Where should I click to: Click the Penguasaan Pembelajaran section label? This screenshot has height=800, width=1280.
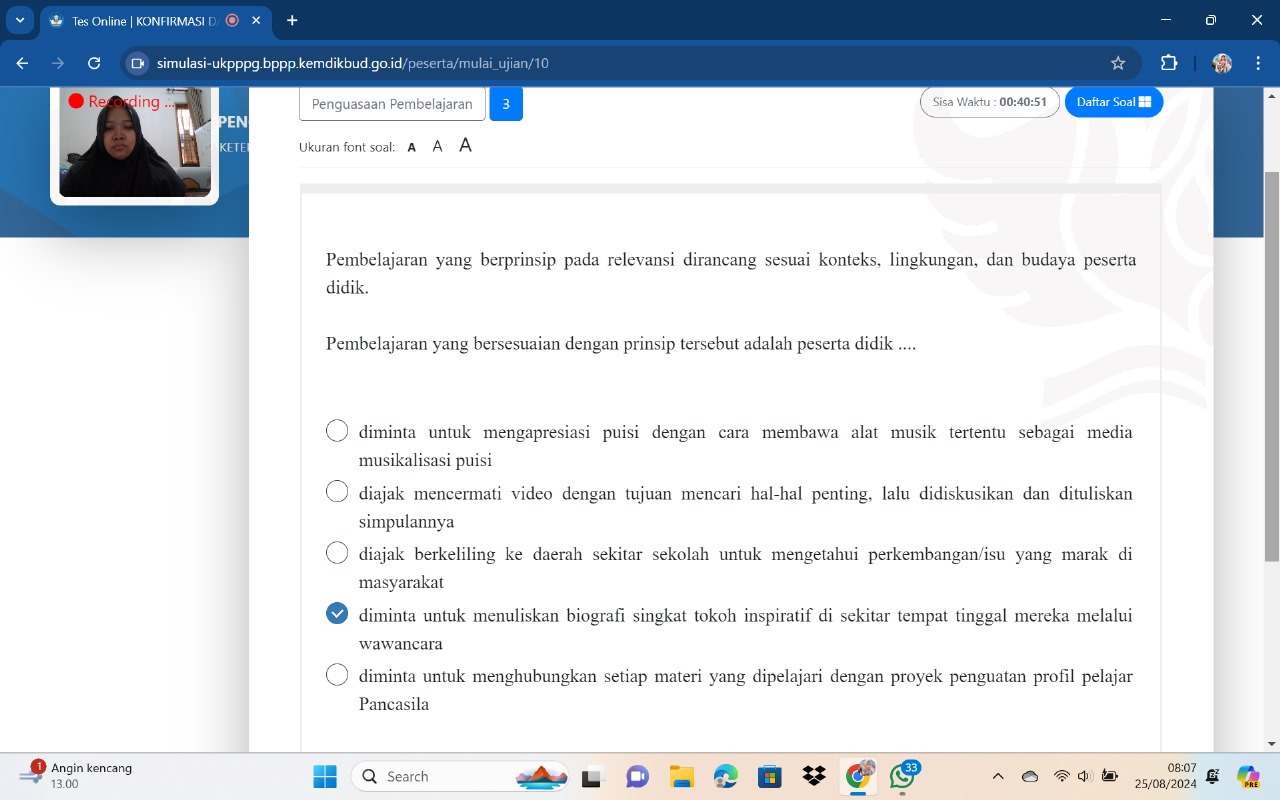coord(392,104)
